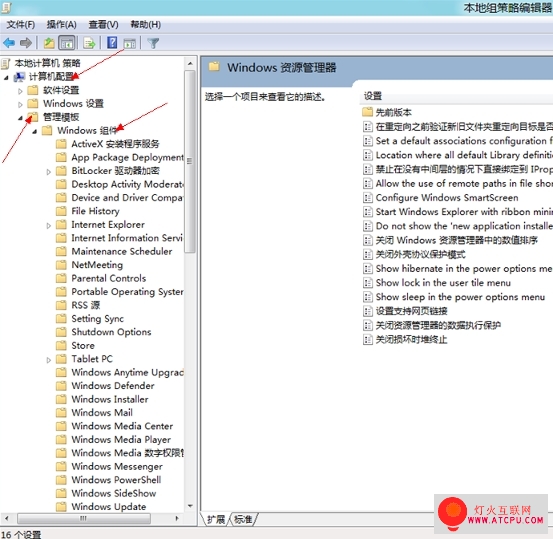Select the Windows Defender folder
Image resolution: width=553 pixels, height=539 pixels.
coord(113,386)
